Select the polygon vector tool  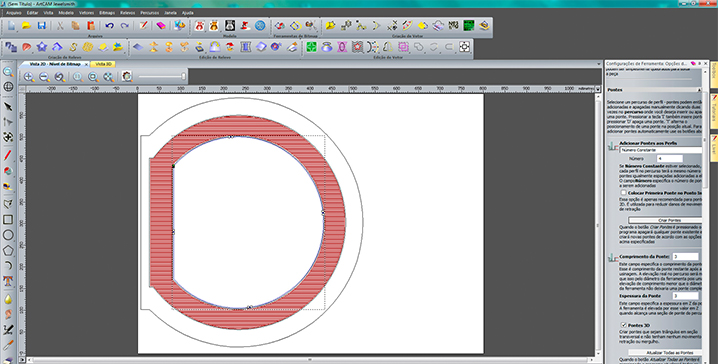point(8,250)
